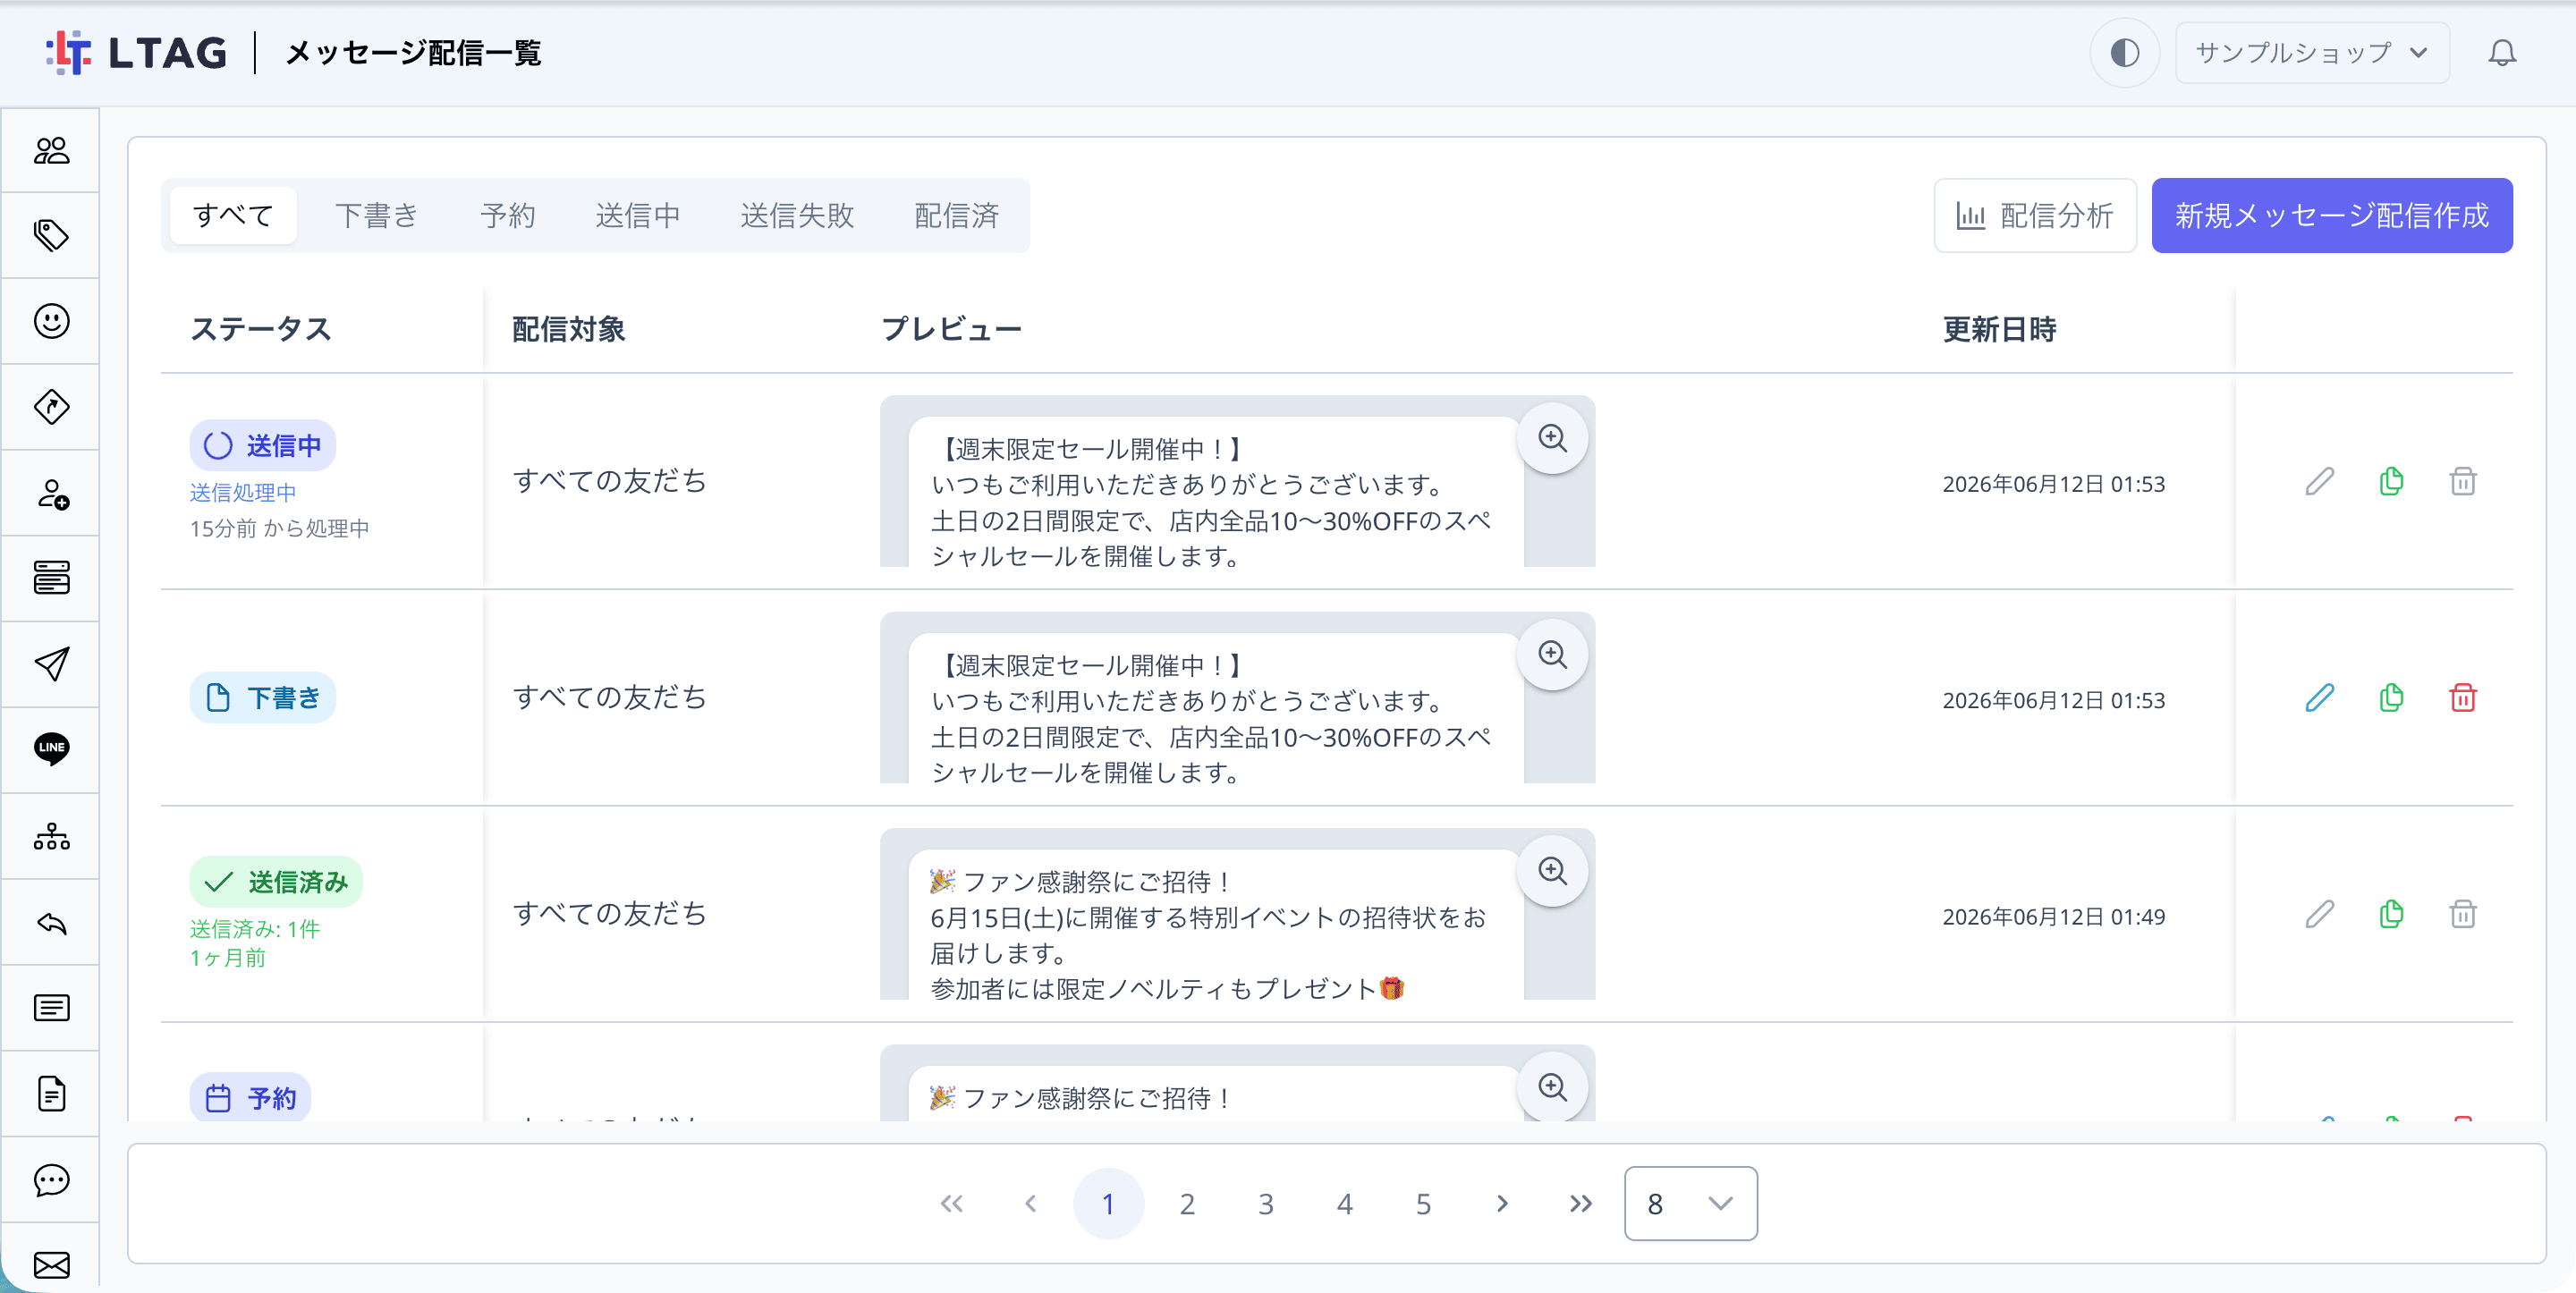
Task: Go to next page with single chevron
Action: point(1502,1204)
